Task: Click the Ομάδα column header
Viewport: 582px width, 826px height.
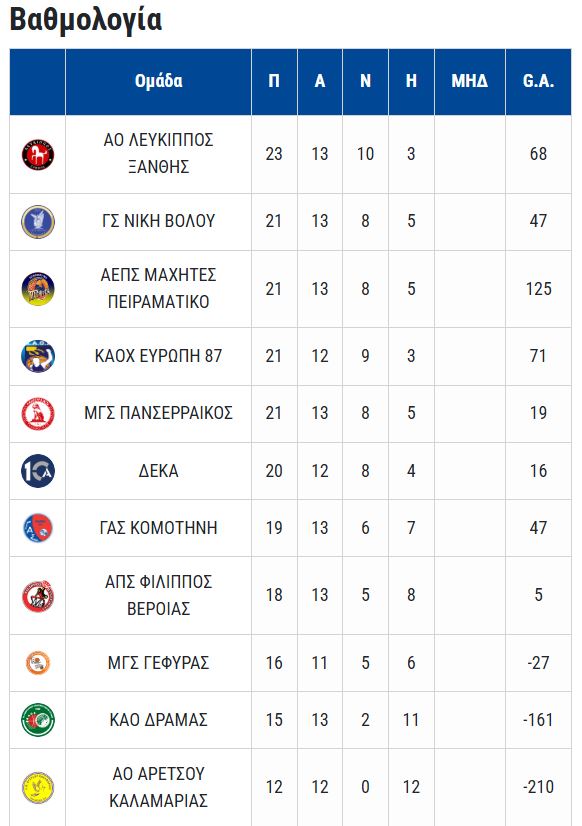Action: pyautogui.click(x=158, y=82)
